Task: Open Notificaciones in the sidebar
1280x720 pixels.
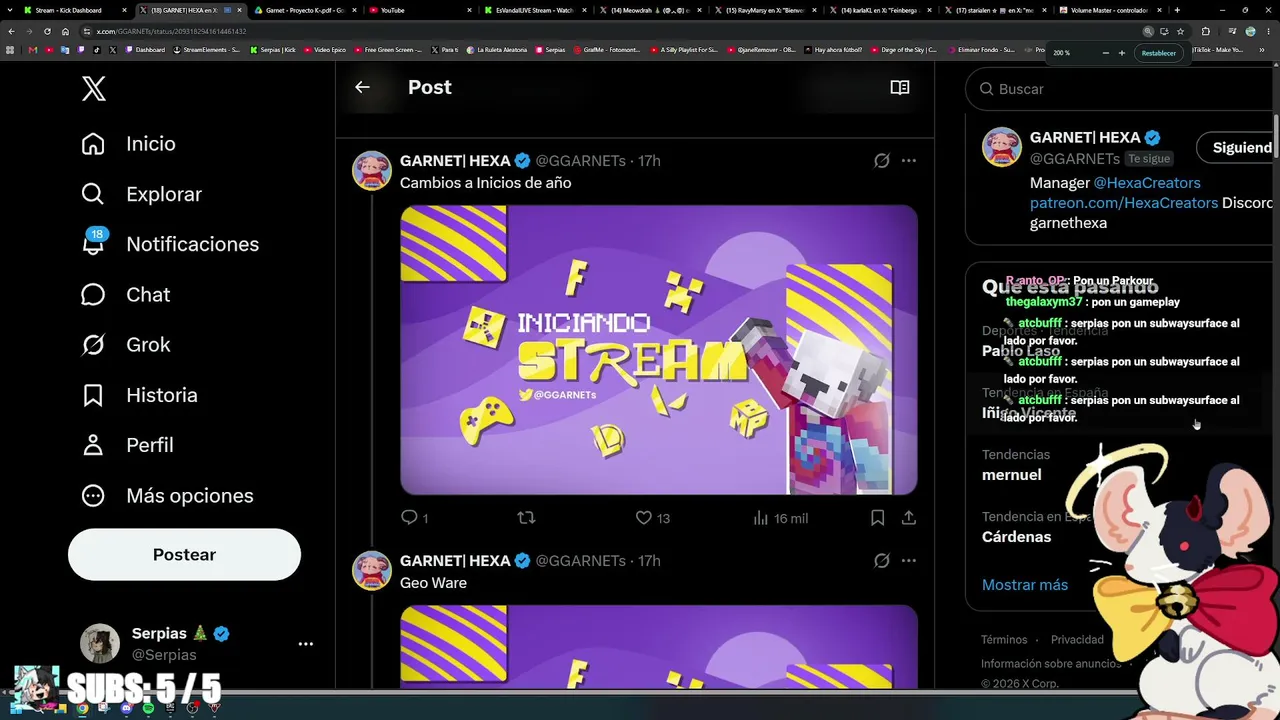Action: (x=169, y=244)
